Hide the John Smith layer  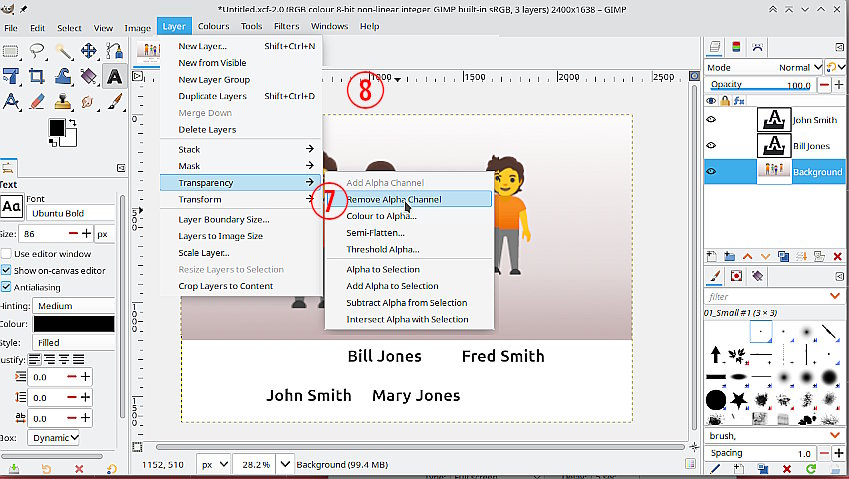coord(712,119)
